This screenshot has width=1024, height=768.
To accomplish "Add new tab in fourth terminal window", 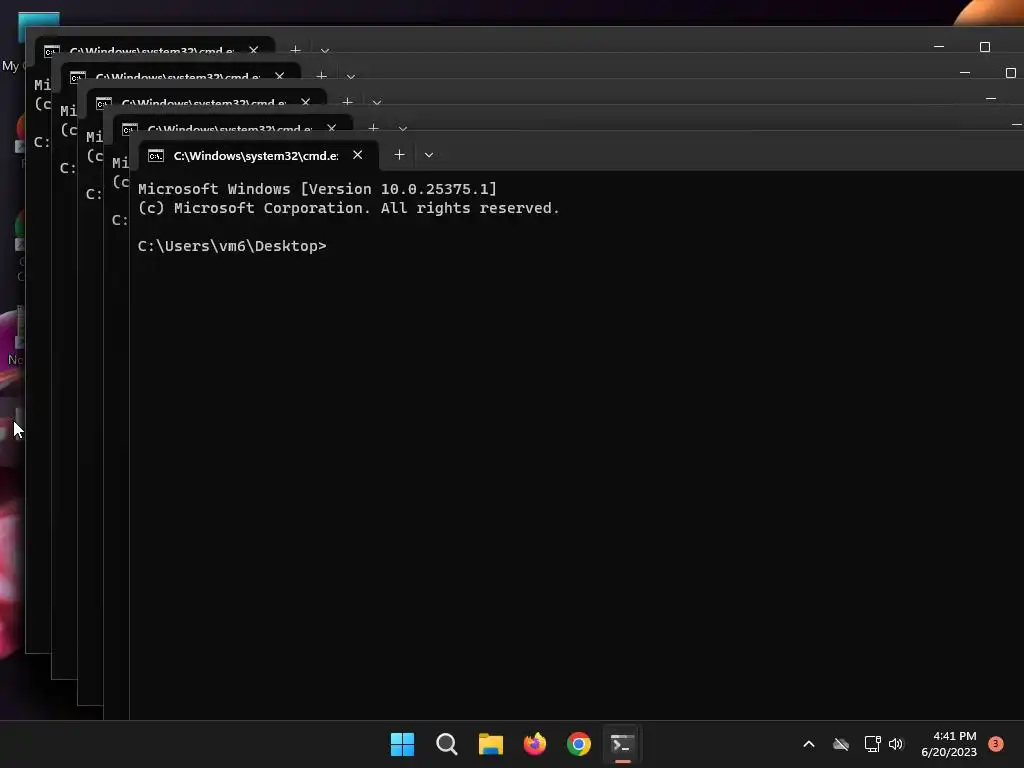I will [321, 76].
